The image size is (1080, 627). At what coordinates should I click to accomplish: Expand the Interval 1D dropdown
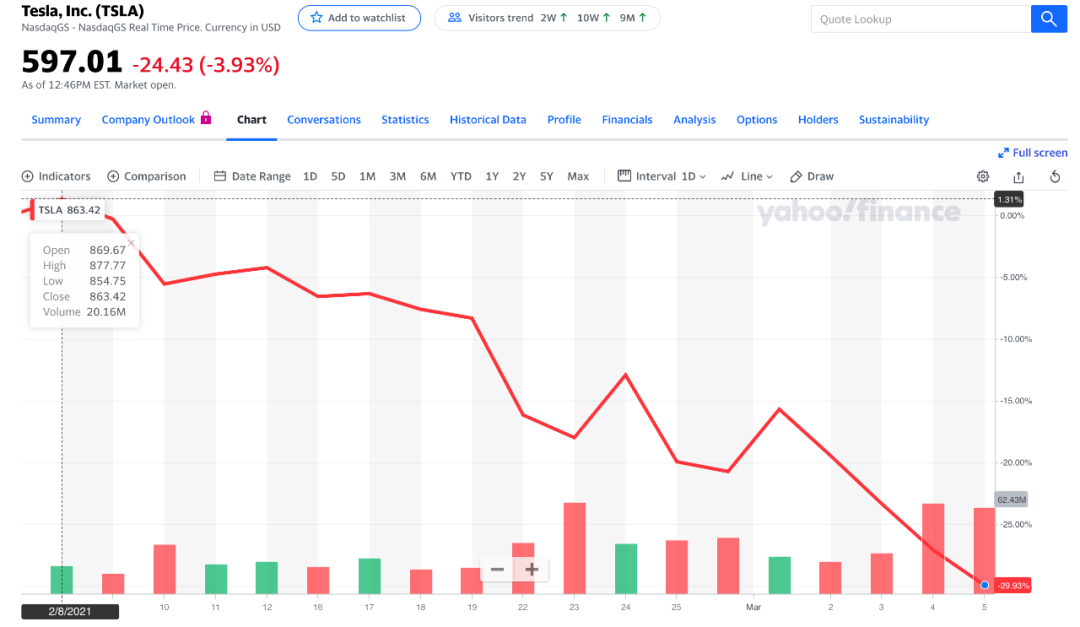point(662,176)
